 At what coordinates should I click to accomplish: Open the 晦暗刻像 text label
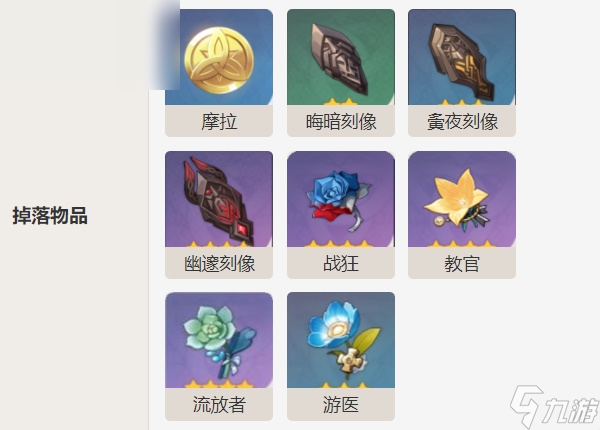click(x=341, y=122)
